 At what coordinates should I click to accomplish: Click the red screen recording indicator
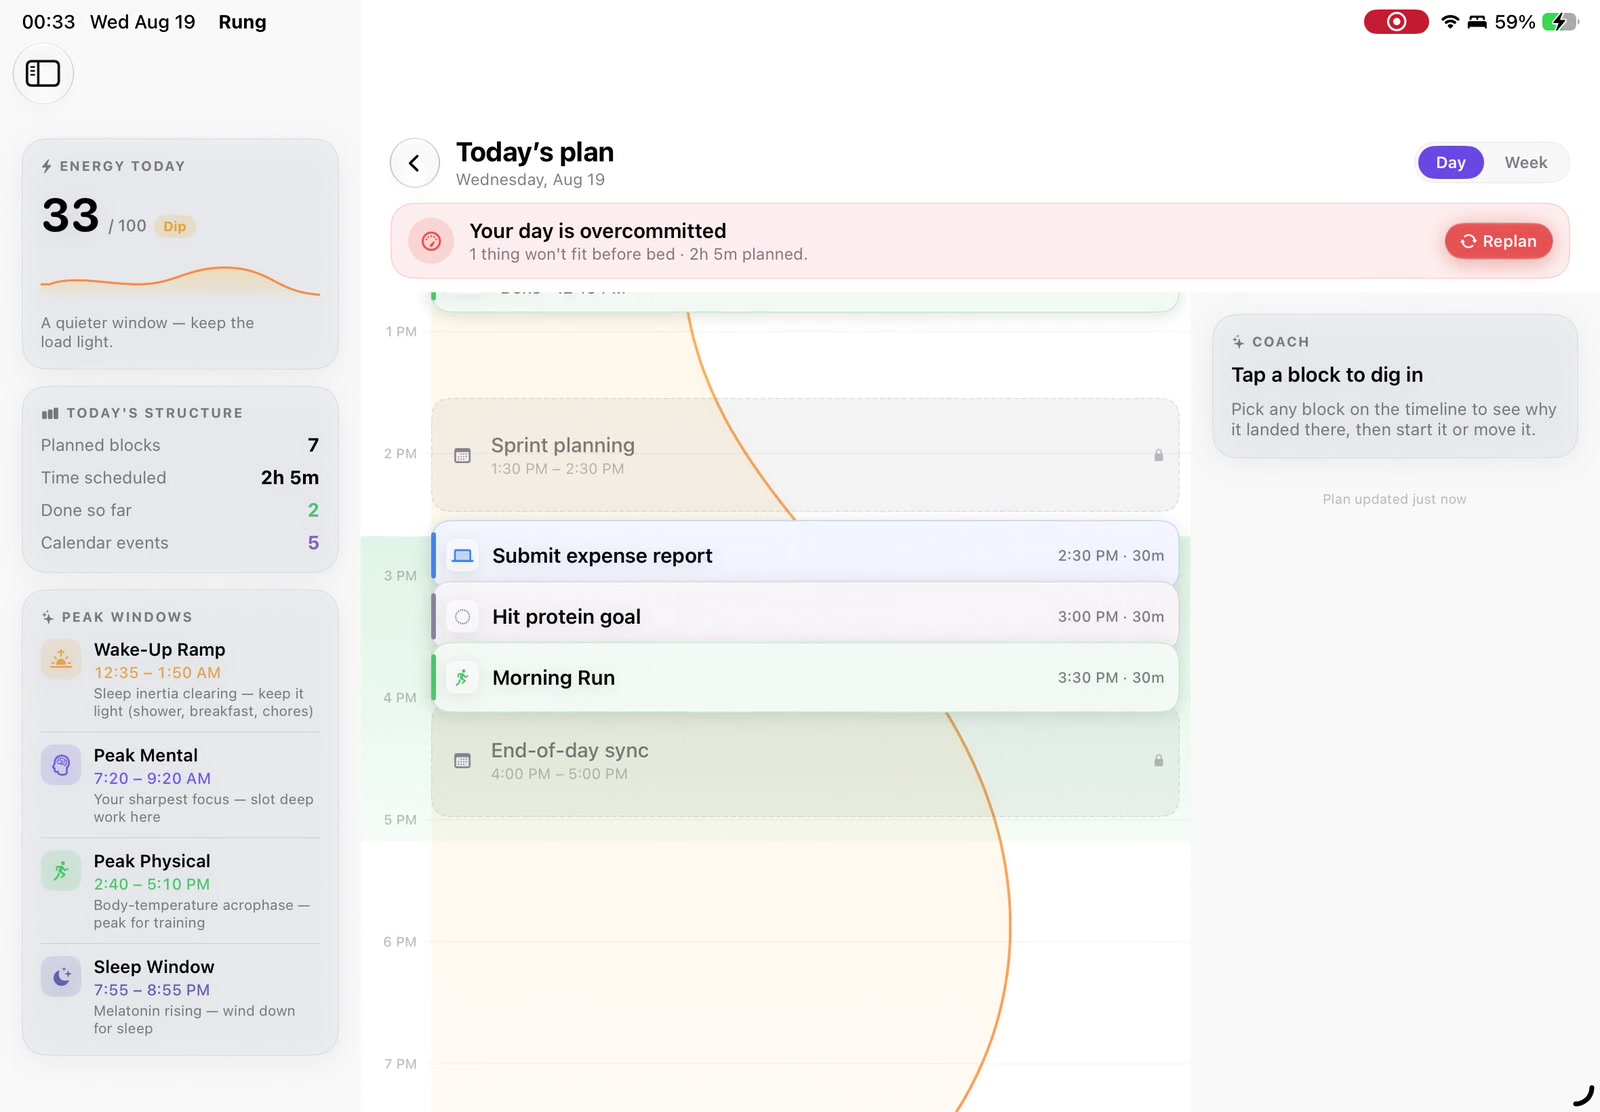coord(1396,22)
